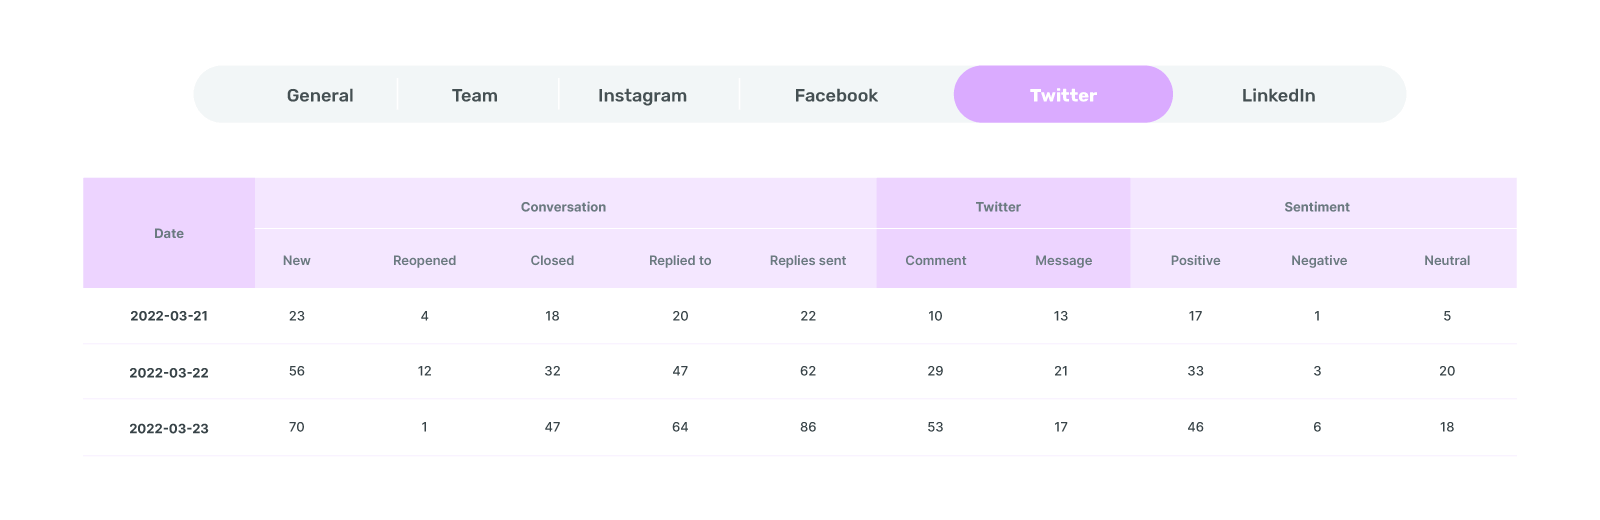Click the Comment column header
Viewport: 1600px width, 520px height.
[936, 260]
